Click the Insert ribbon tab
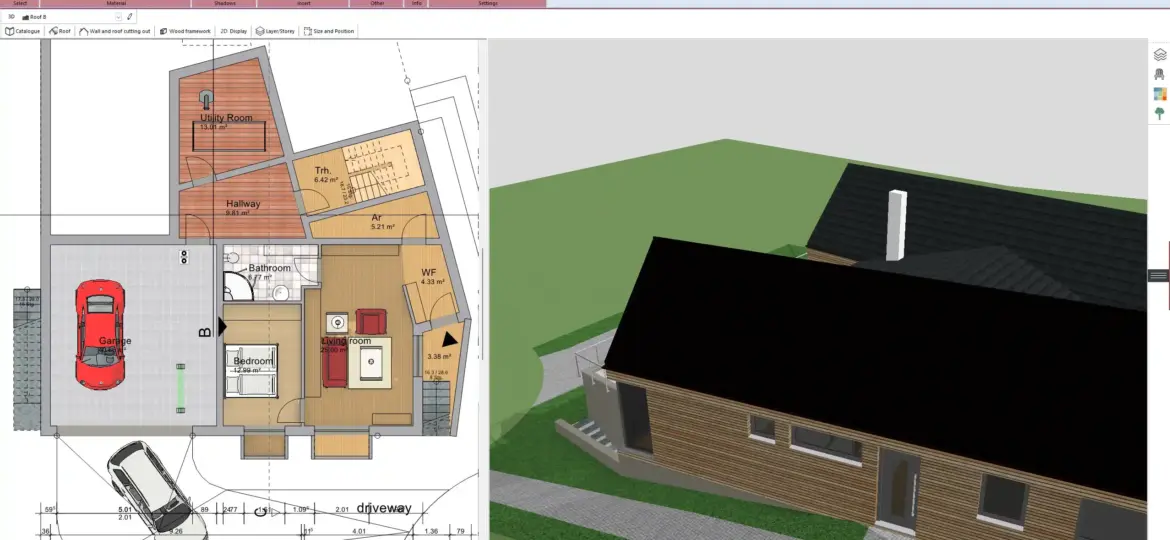Image resolution: width=1170 pixels, height=540 pixels. (304, 4)
